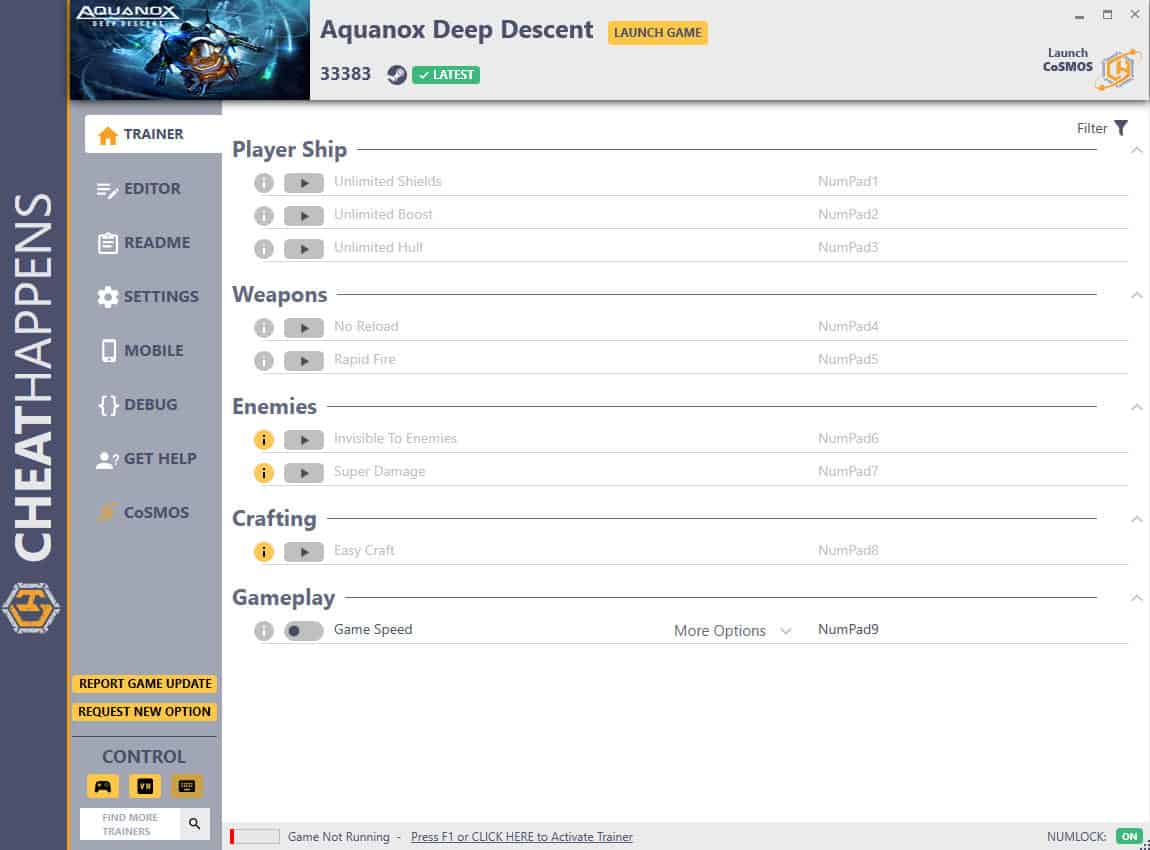
Task: Click the Launch CoSMOS hexagon icon
Action: pos(1118,70)
